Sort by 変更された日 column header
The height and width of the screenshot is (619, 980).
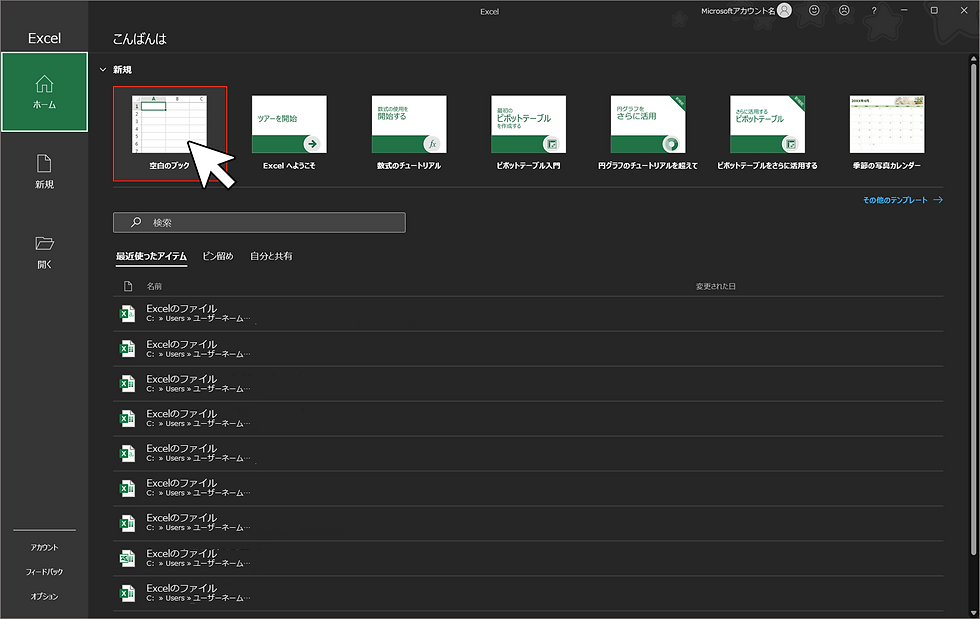[x=716, y=286]
